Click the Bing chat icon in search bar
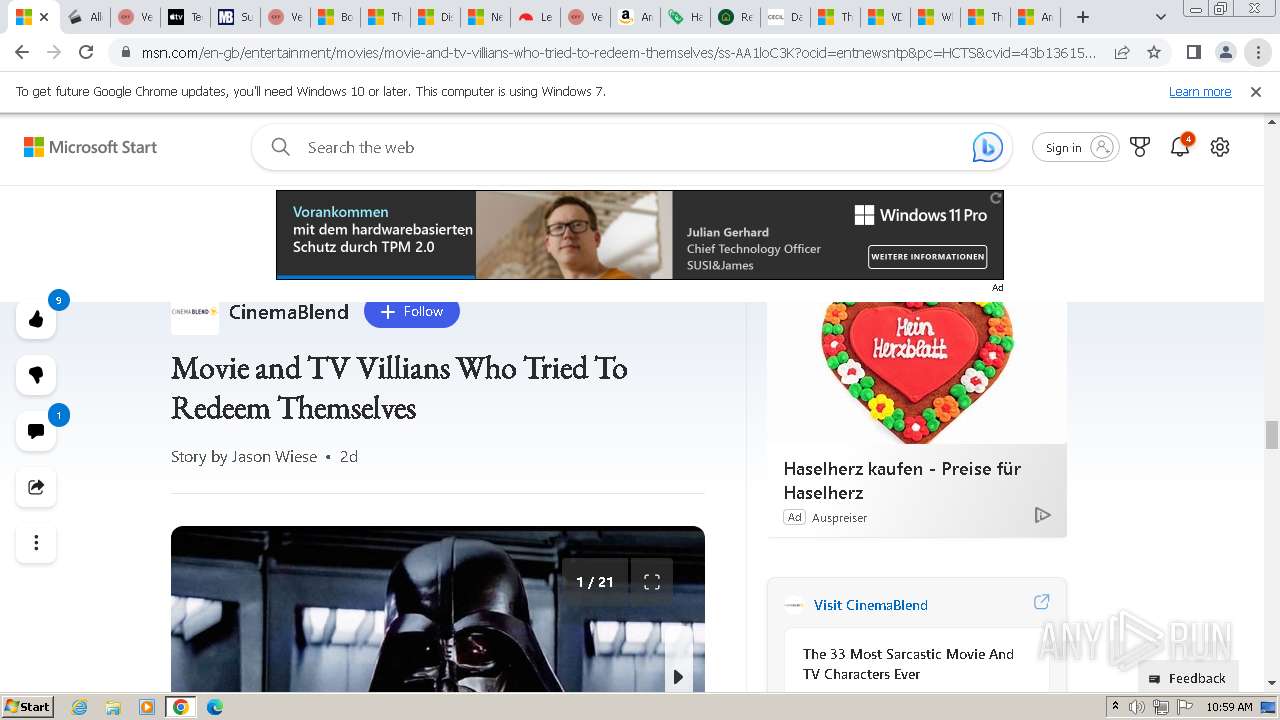 tap(987, 147)
